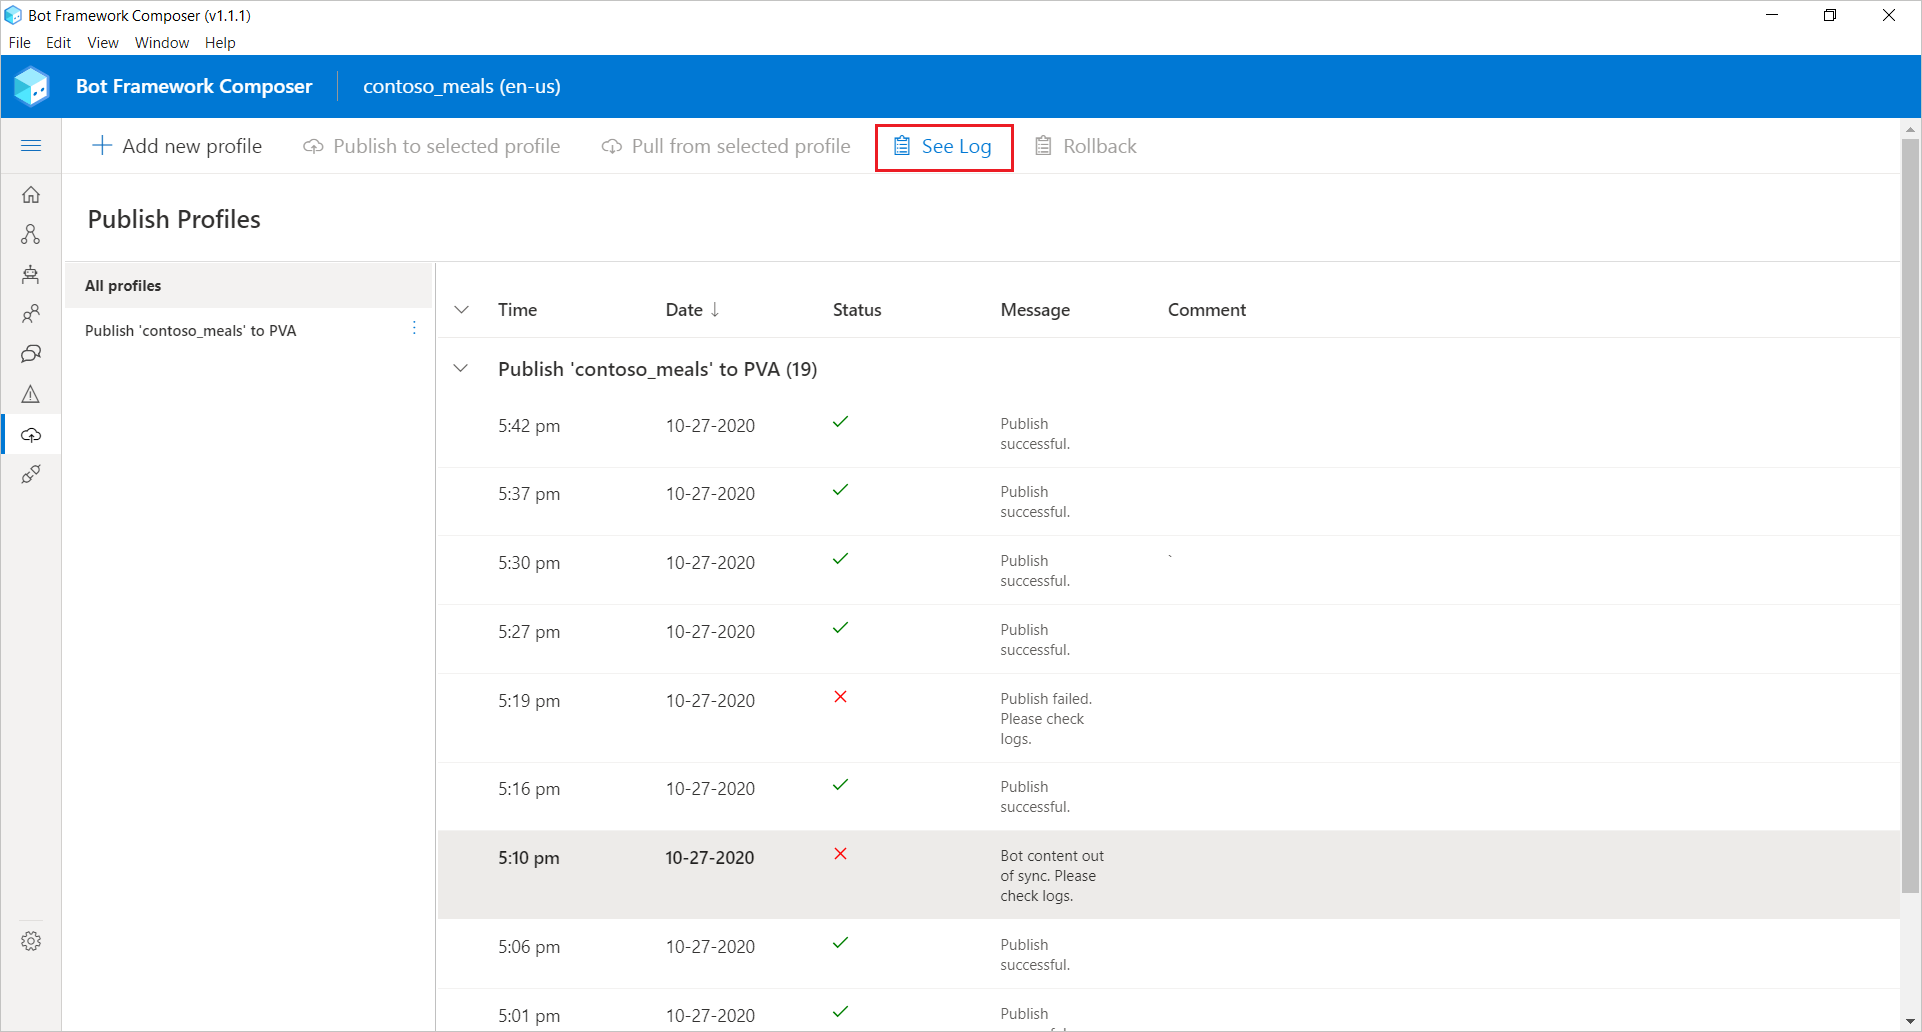Open the File menu

pos(19,43)
